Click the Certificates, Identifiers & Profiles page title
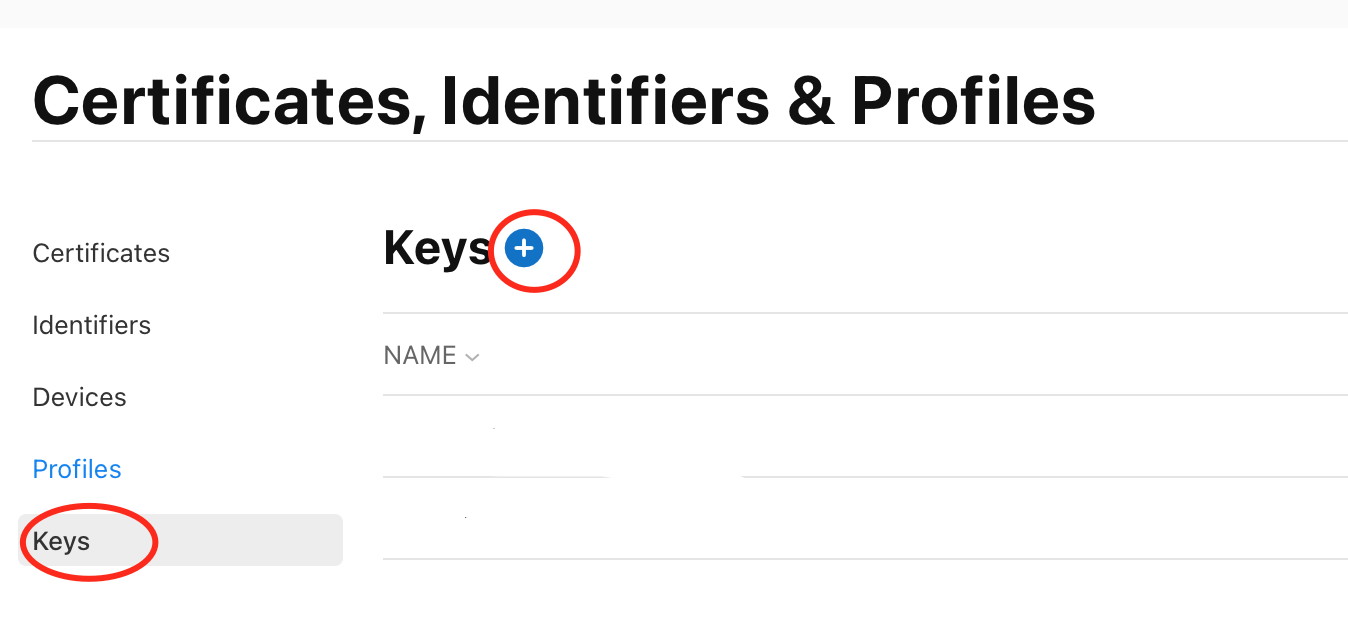 [564, 101]
